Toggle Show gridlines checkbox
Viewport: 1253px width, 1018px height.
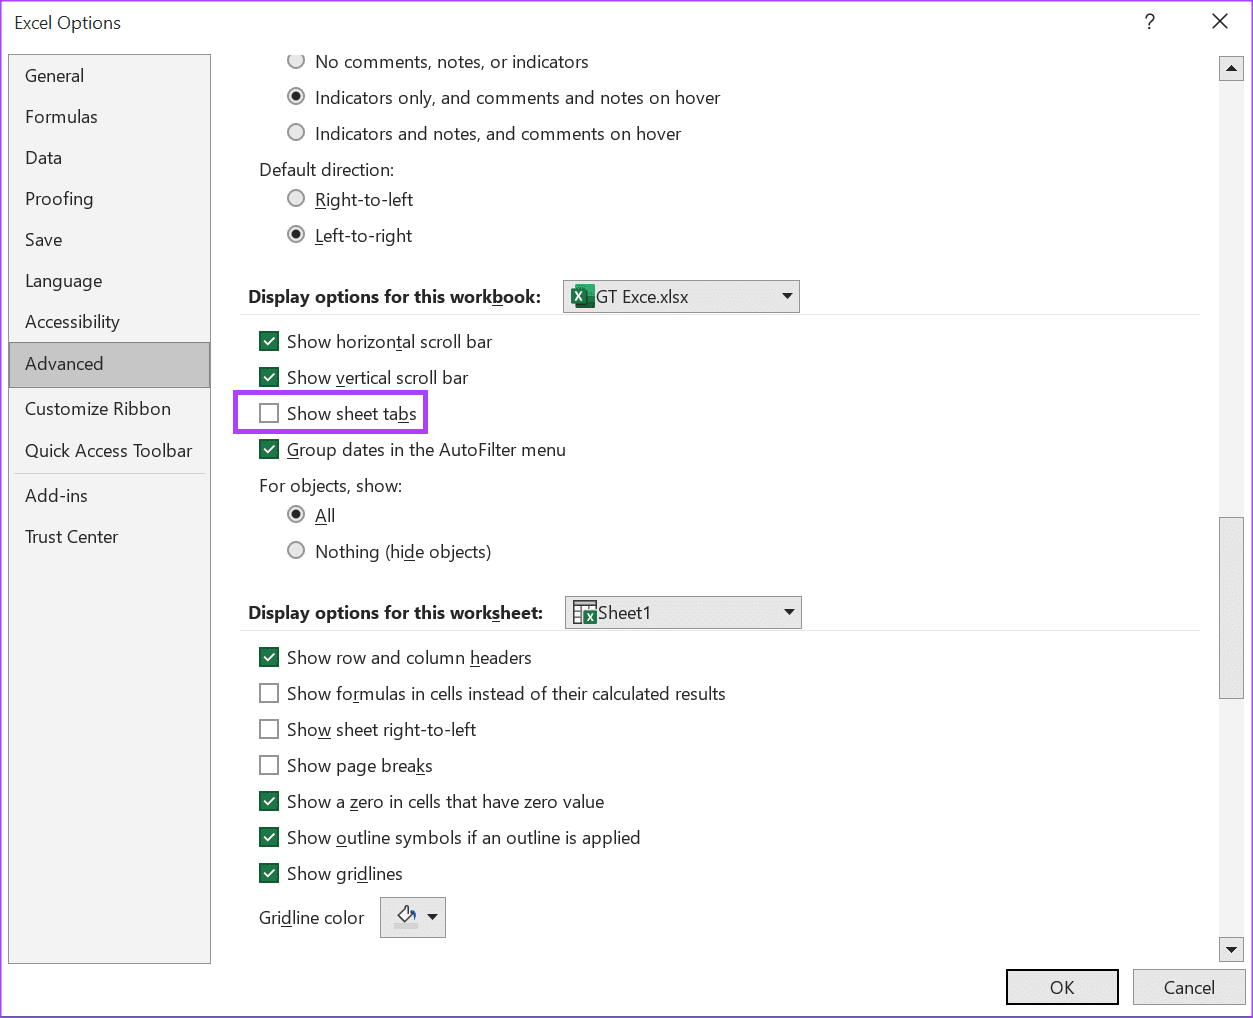269,874
